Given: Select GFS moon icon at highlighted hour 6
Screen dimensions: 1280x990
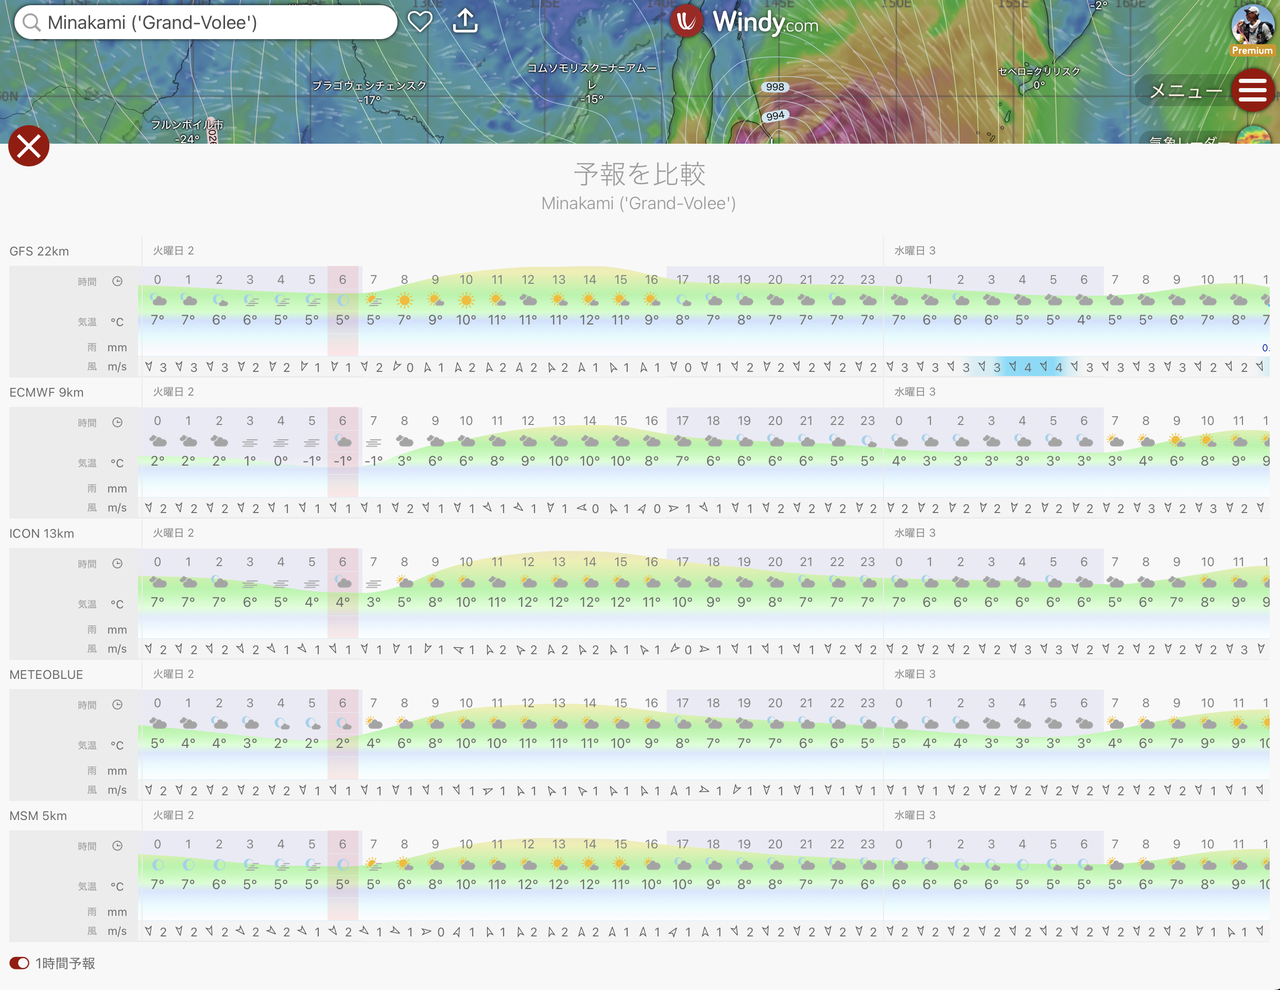Looking at the screenshot, I should pyautogui.click(x=343, y=300).
